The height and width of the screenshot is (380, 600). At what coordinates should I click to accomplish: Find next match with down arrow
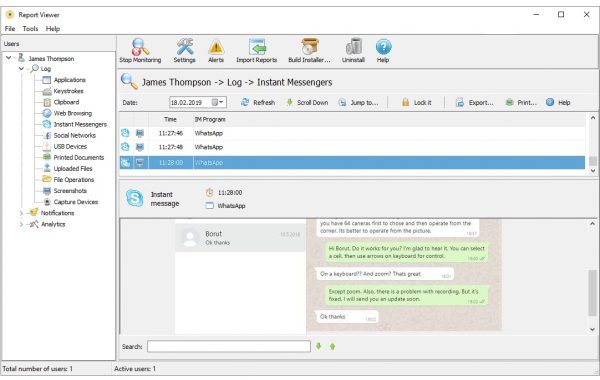[x=318, y=347]
